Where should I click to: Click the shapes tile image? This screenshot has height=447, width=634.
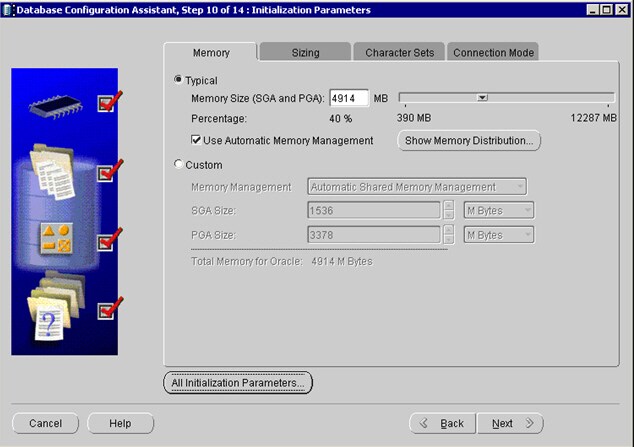click(x=57, y=238)
